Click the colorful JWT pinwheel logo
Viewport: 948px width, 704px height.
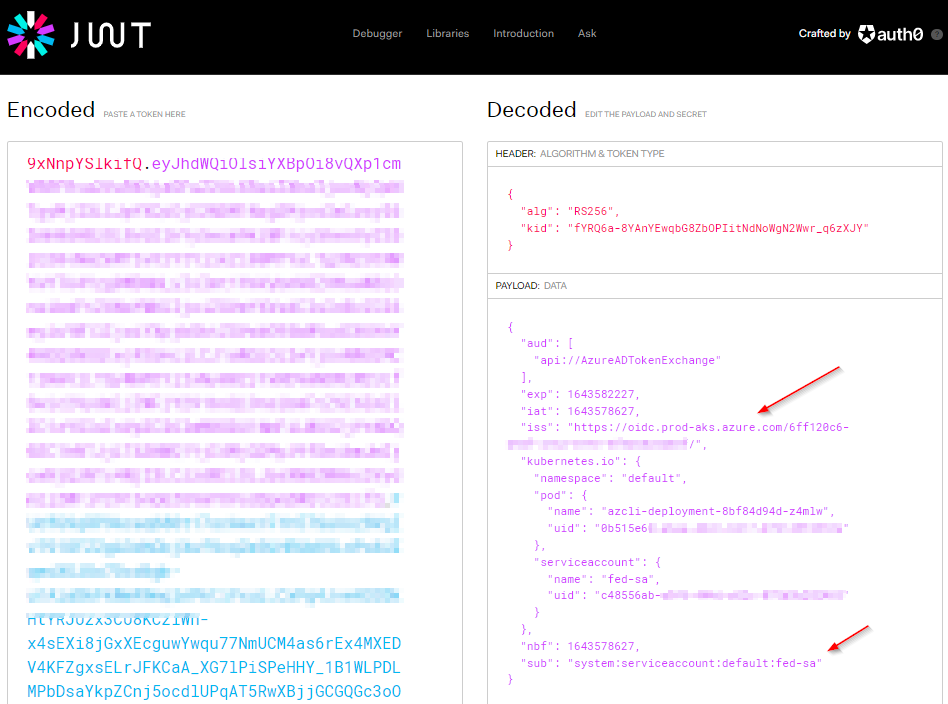point(31,35)
